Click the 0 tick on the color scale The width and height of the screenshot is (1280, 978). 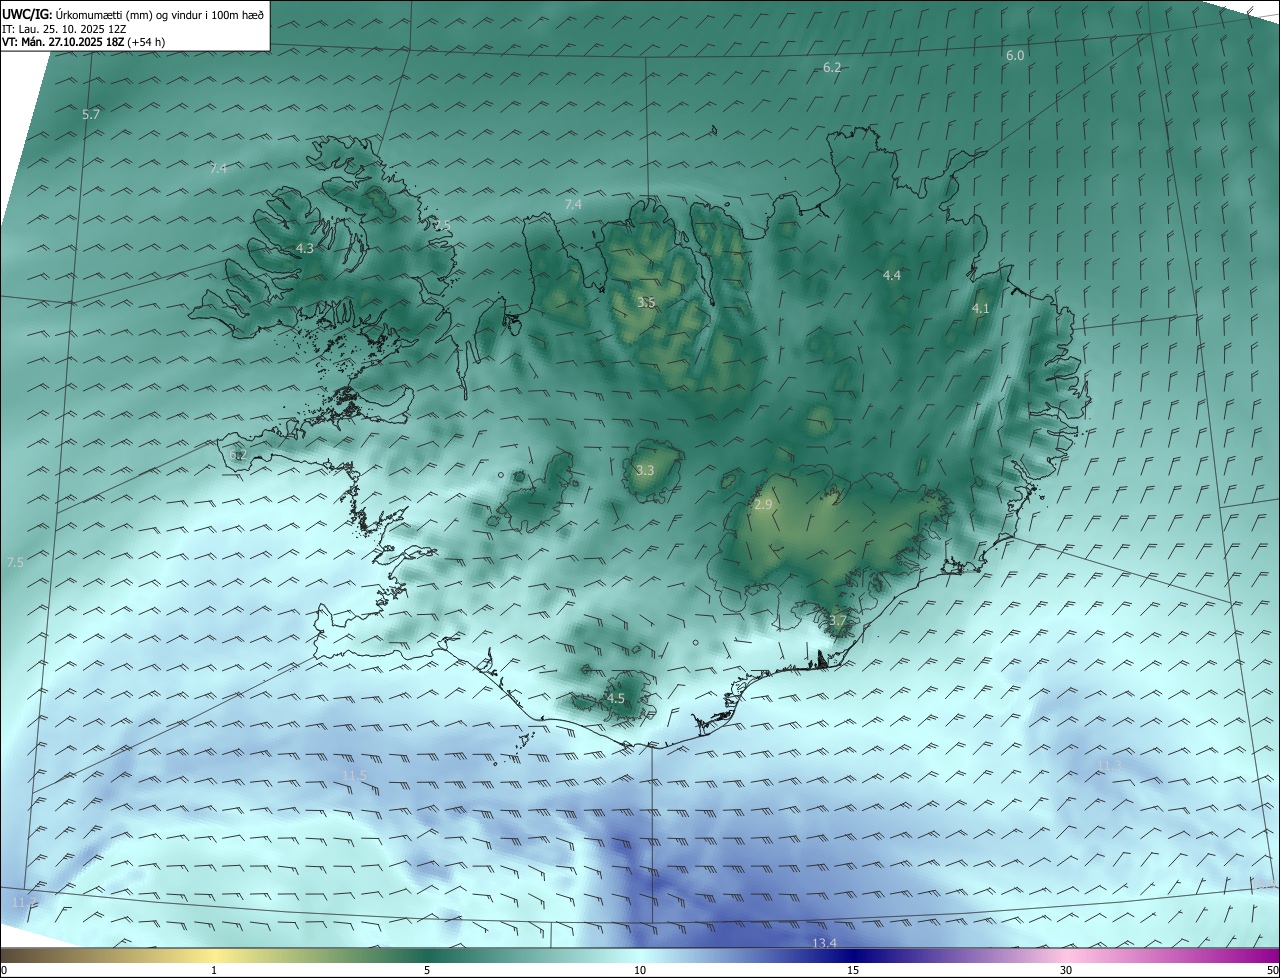pyautogui.click(x=3, y=971)
